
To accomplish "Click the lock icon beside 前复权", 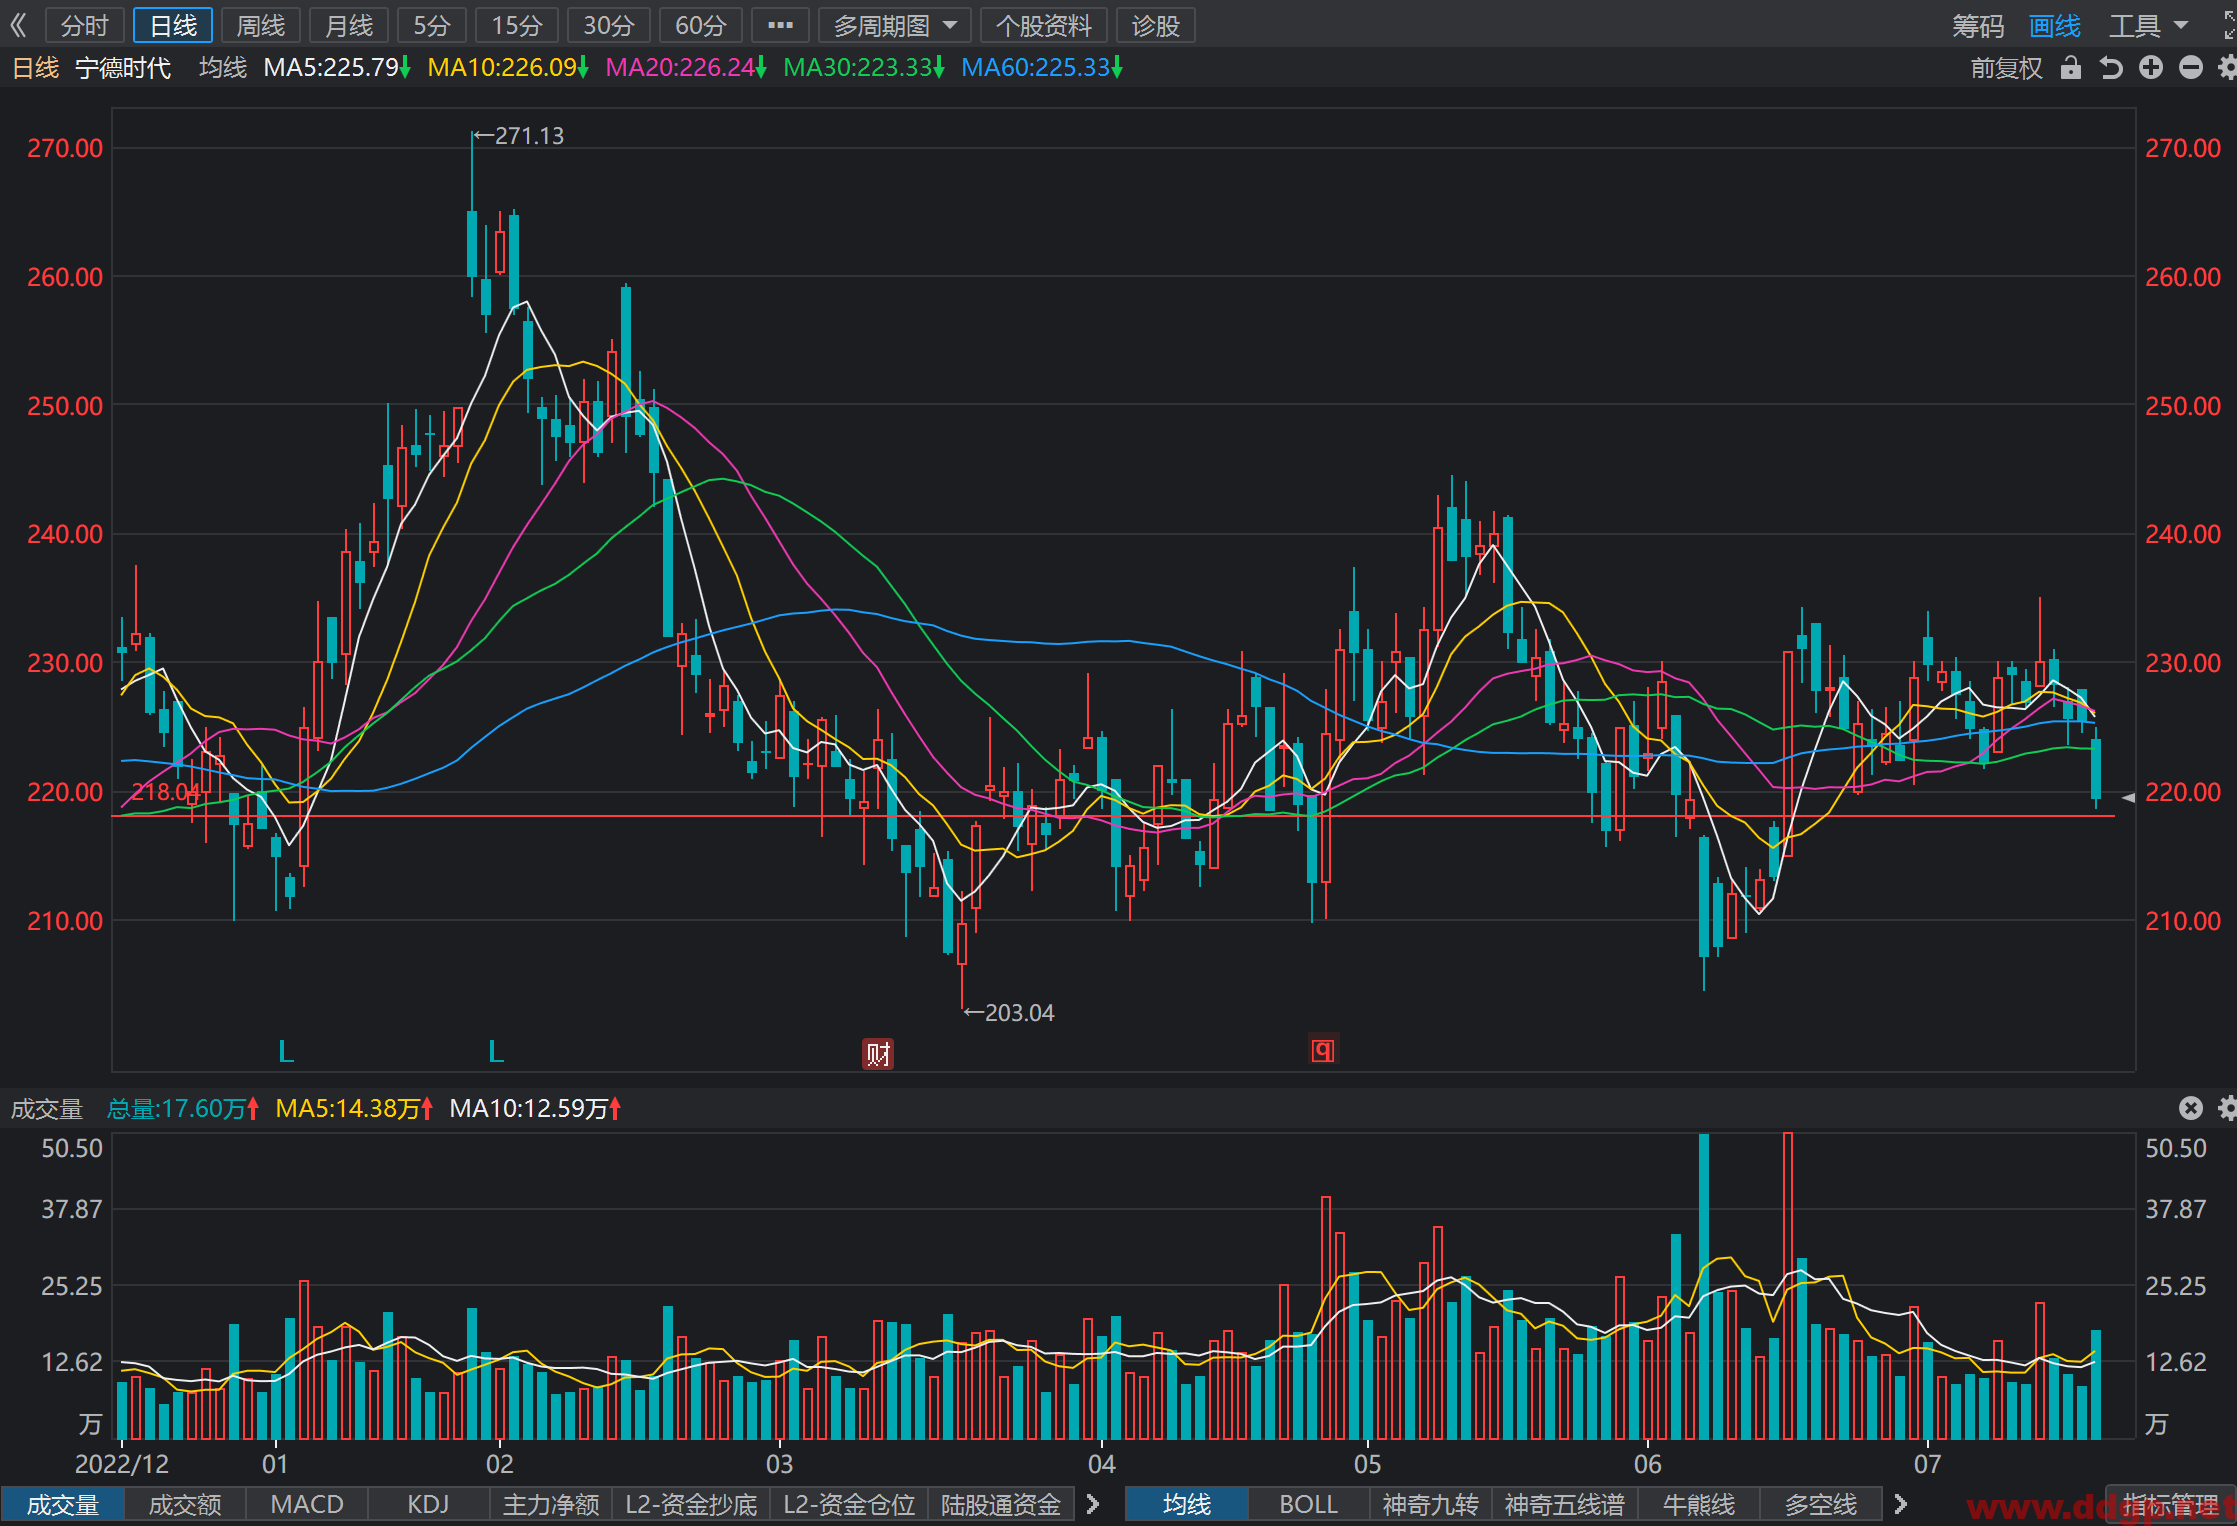I will [x=2071, y=68].
